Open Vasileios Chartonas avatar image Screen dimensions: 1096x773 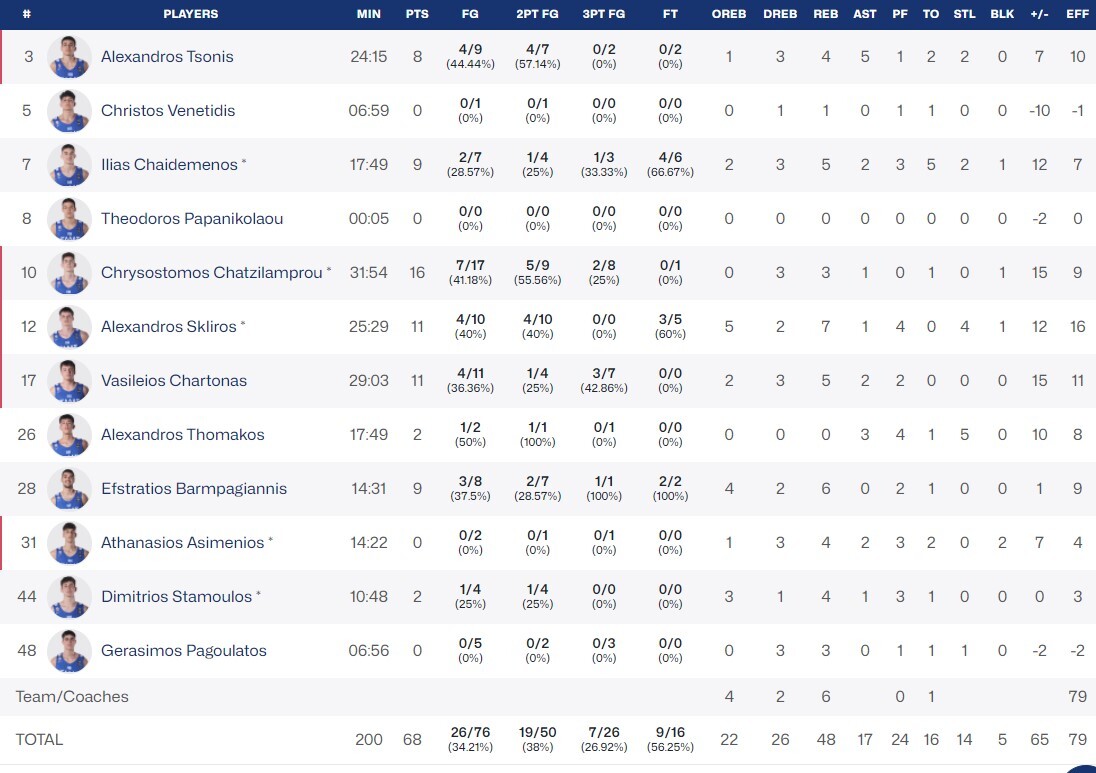(69, 380)
